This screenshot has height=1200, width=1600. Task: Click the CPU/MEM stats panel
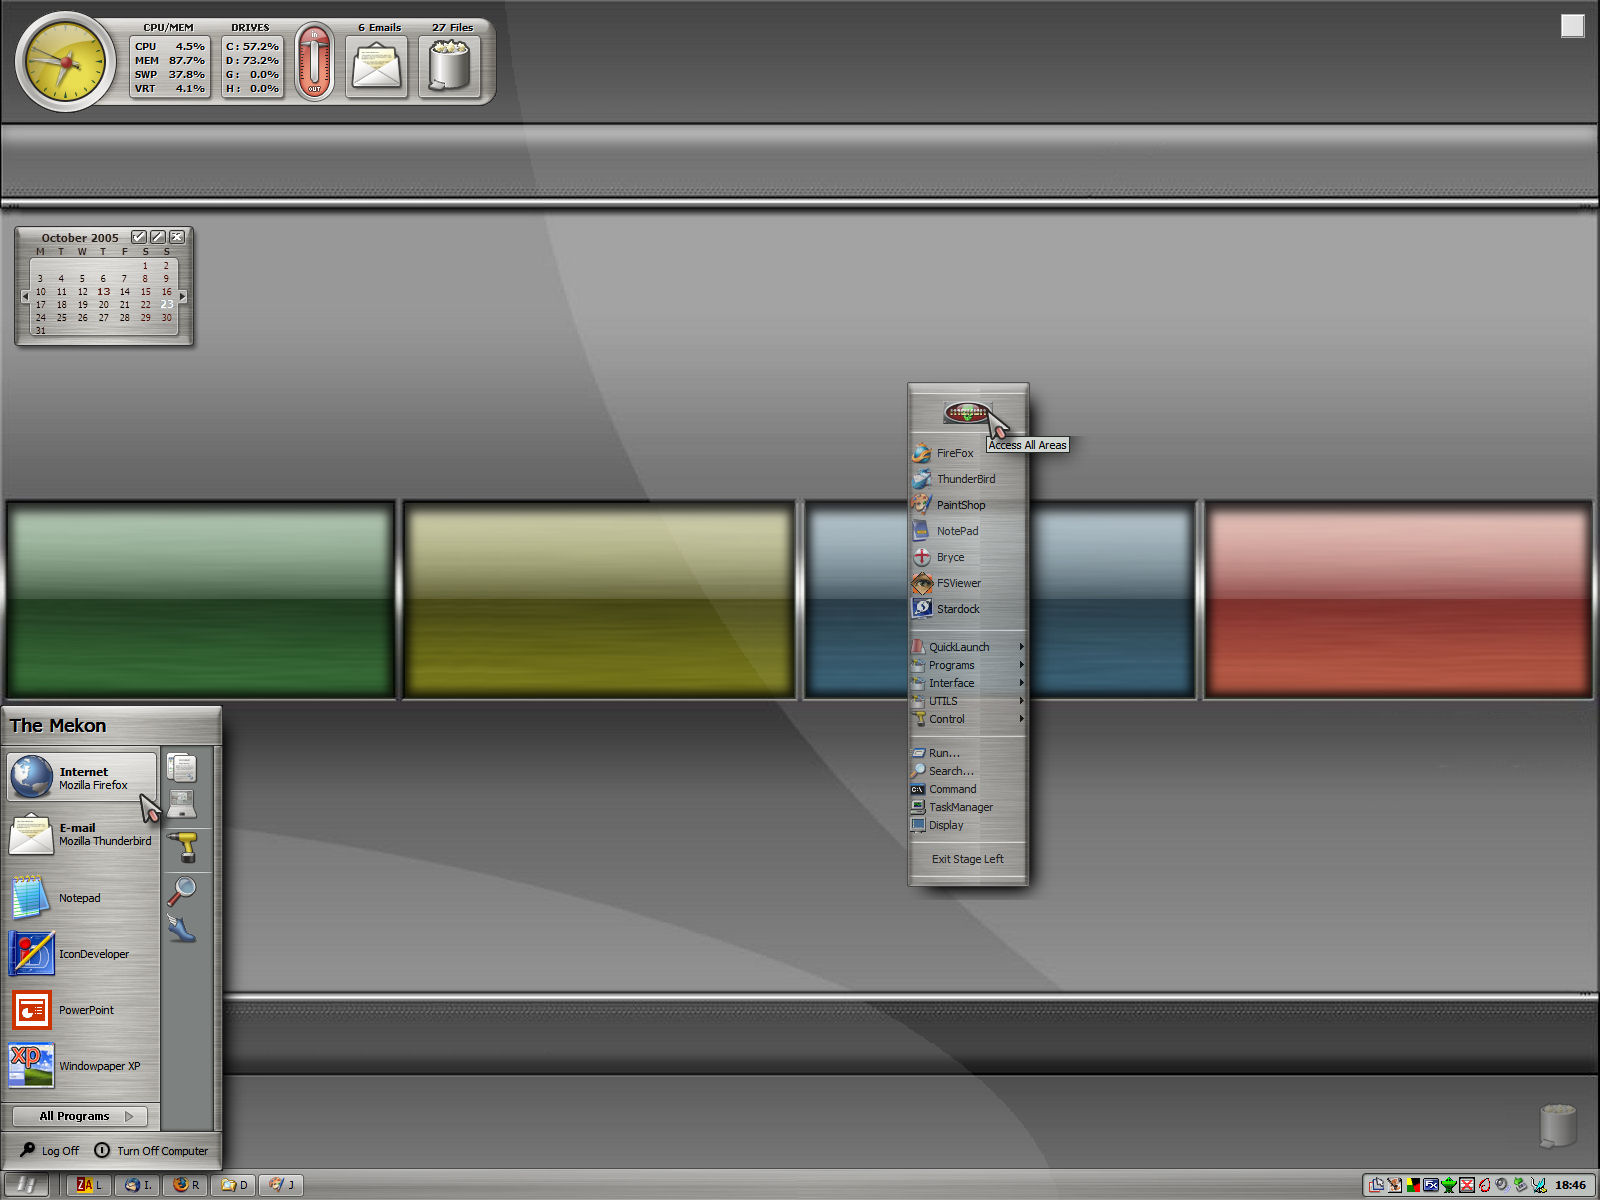170,67
